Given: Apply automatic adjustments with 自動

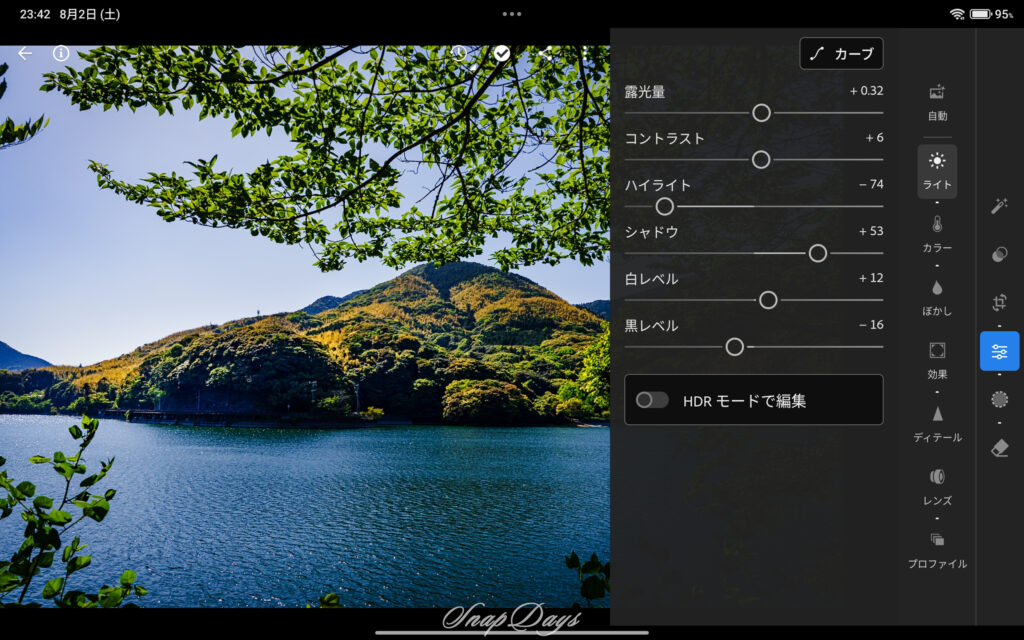Looking at the screenshot, I should click(937, 103).
